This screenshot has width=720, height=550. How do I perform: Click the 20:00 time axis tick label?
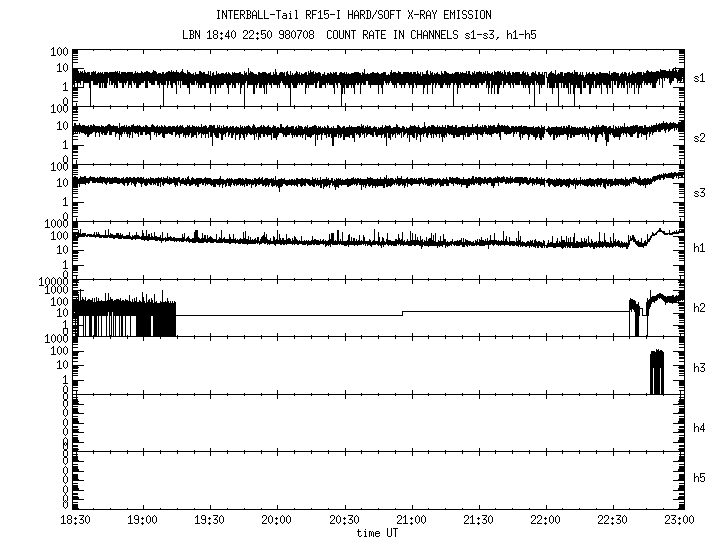point(277,521)
